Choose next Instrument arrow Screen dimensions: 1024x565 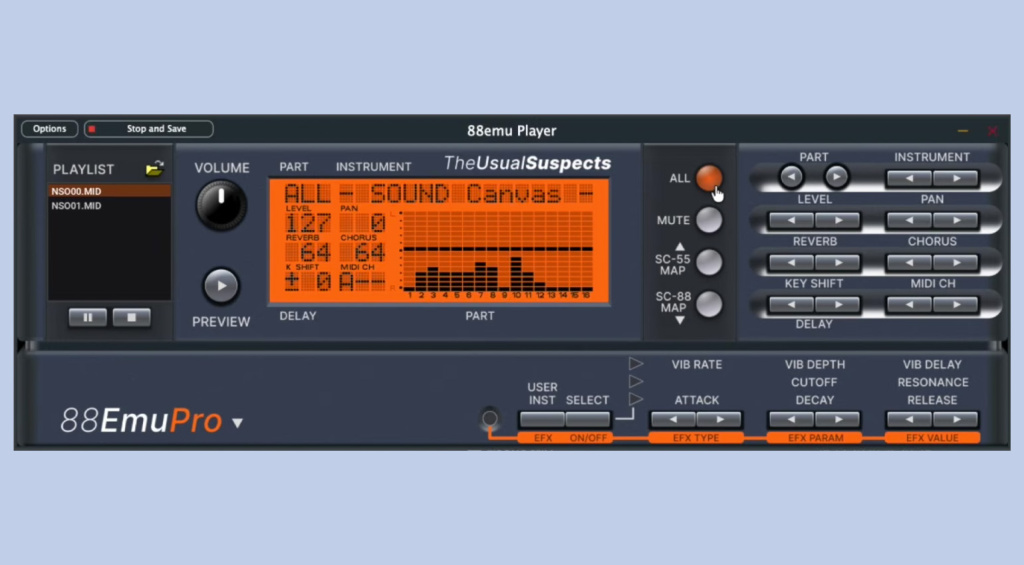coord(955,178)
